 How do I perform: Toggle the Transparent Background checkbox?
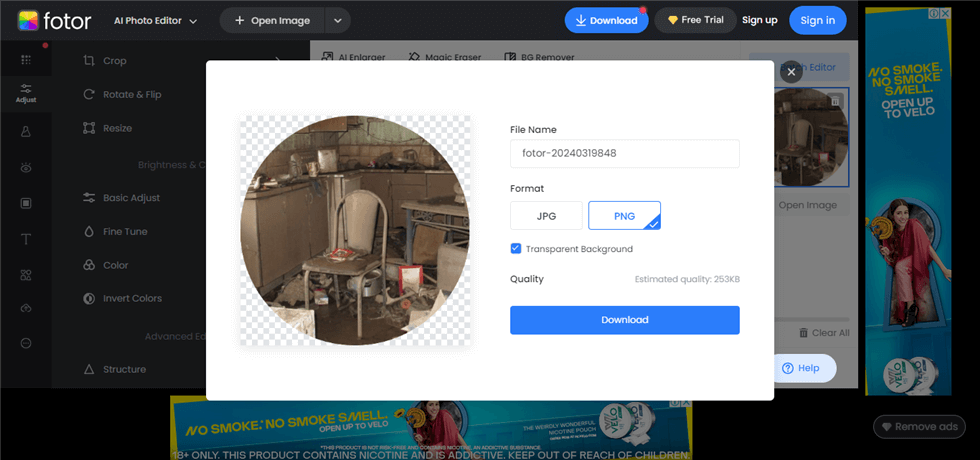[516, 249]
